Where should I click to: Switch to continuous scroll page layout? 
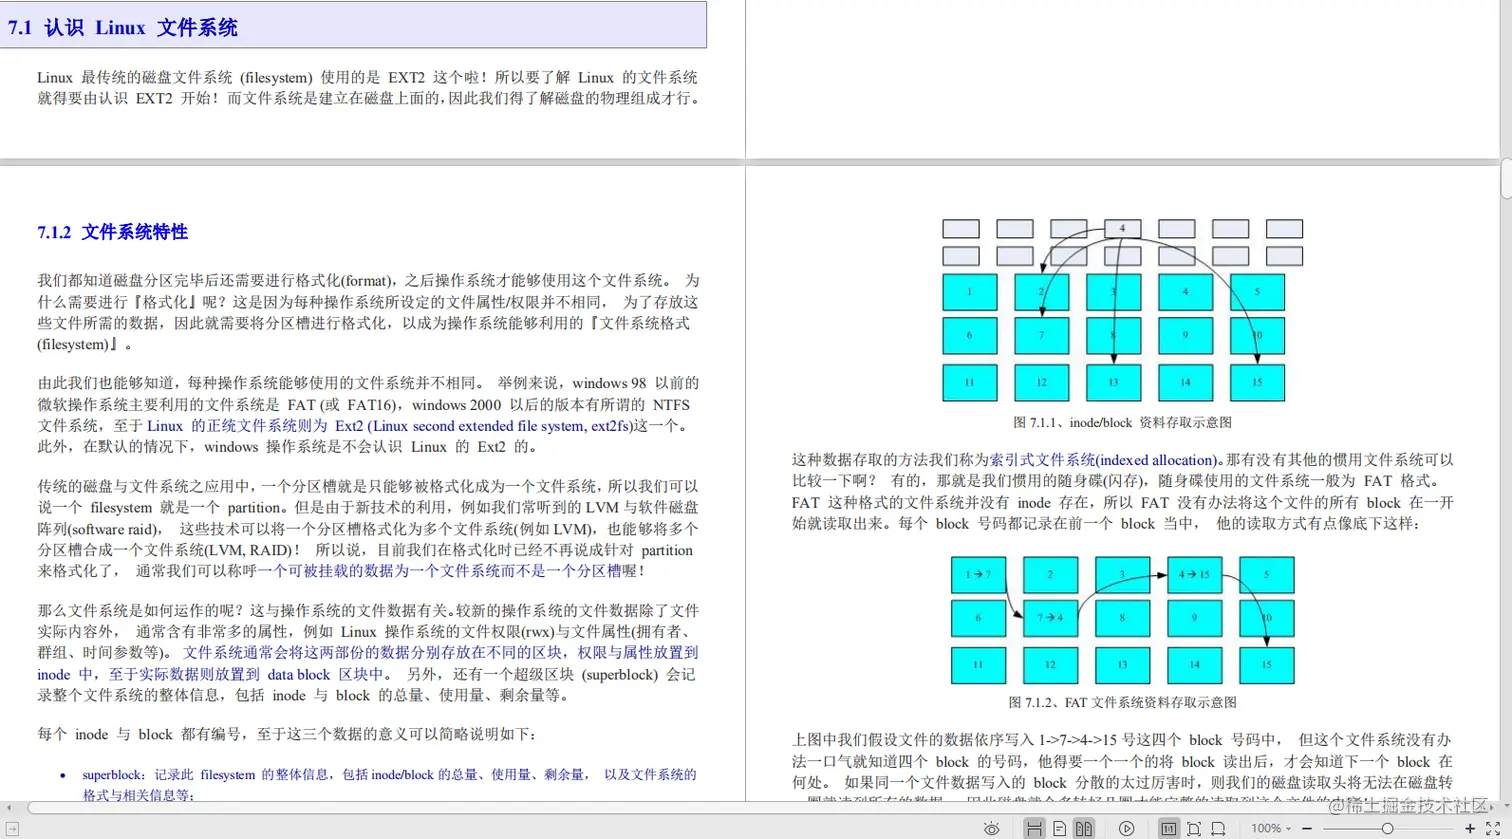1034,829
